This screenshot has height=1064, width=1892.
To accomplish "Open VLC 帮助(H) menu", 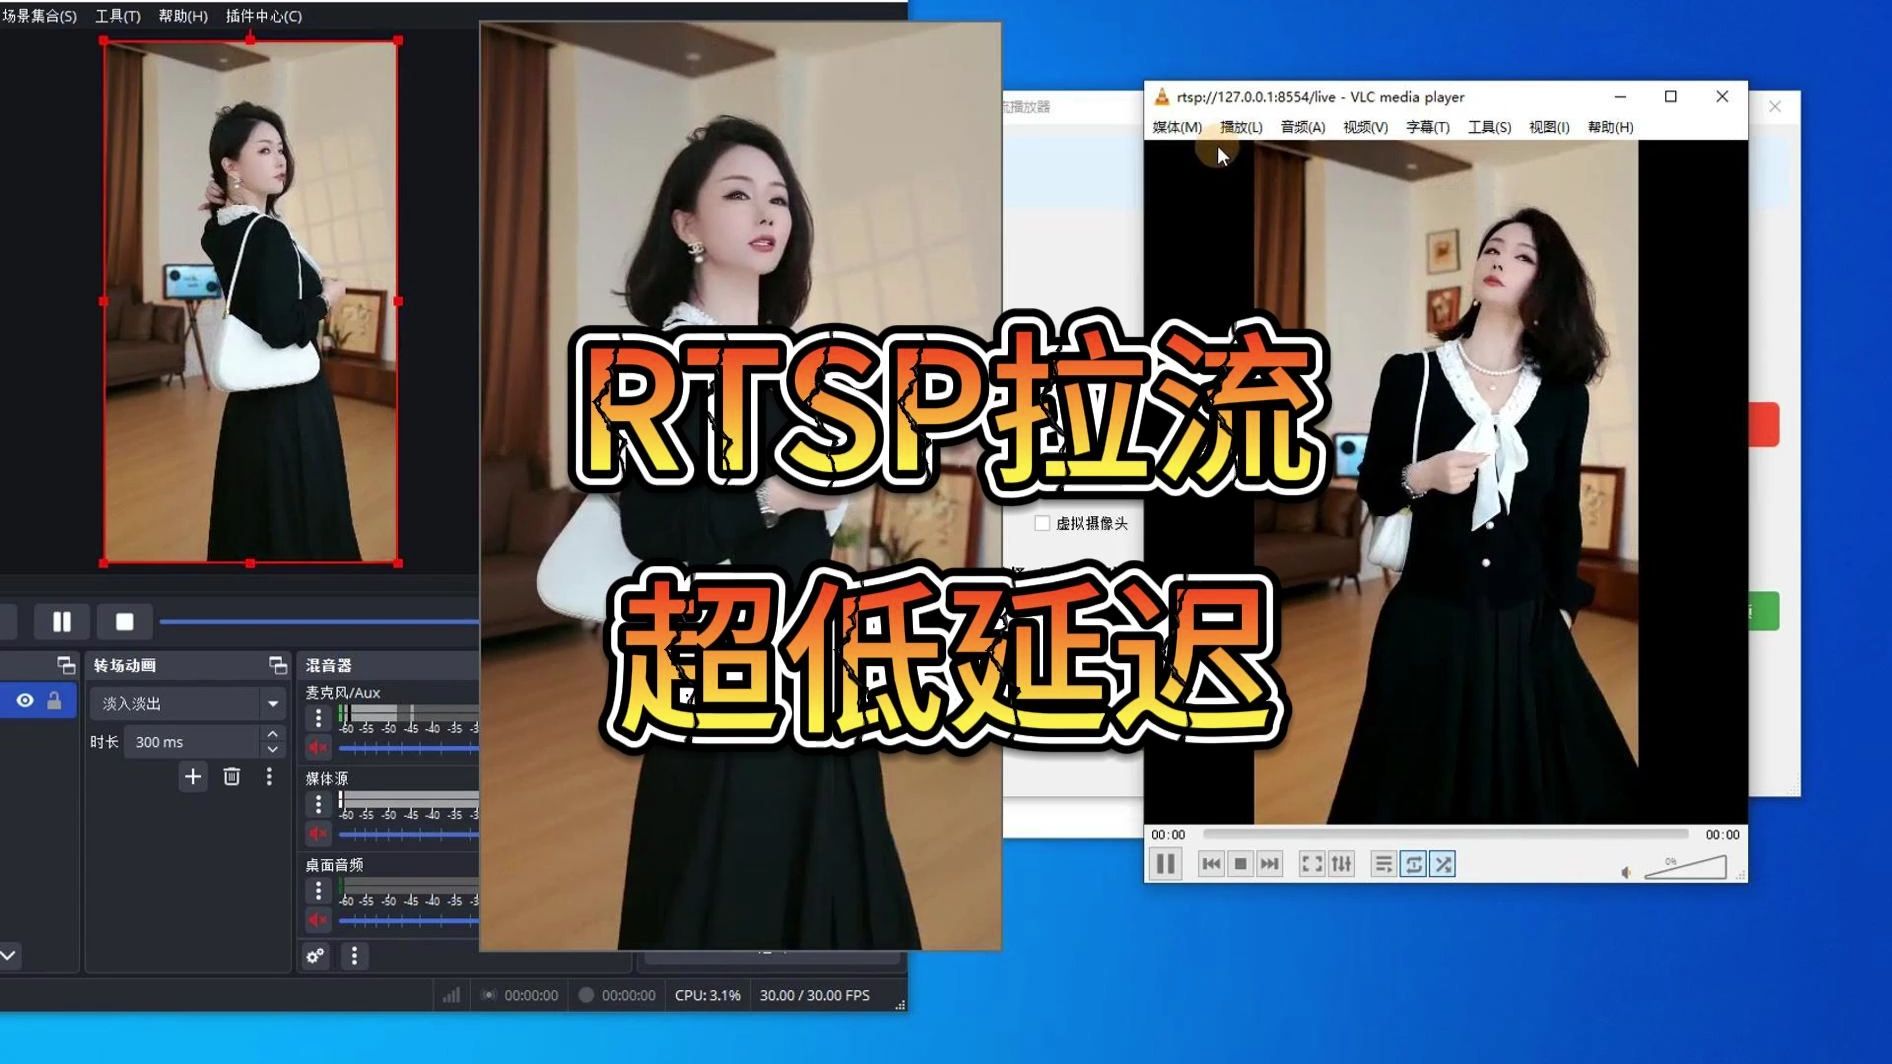I will [x=1610, y=127].
